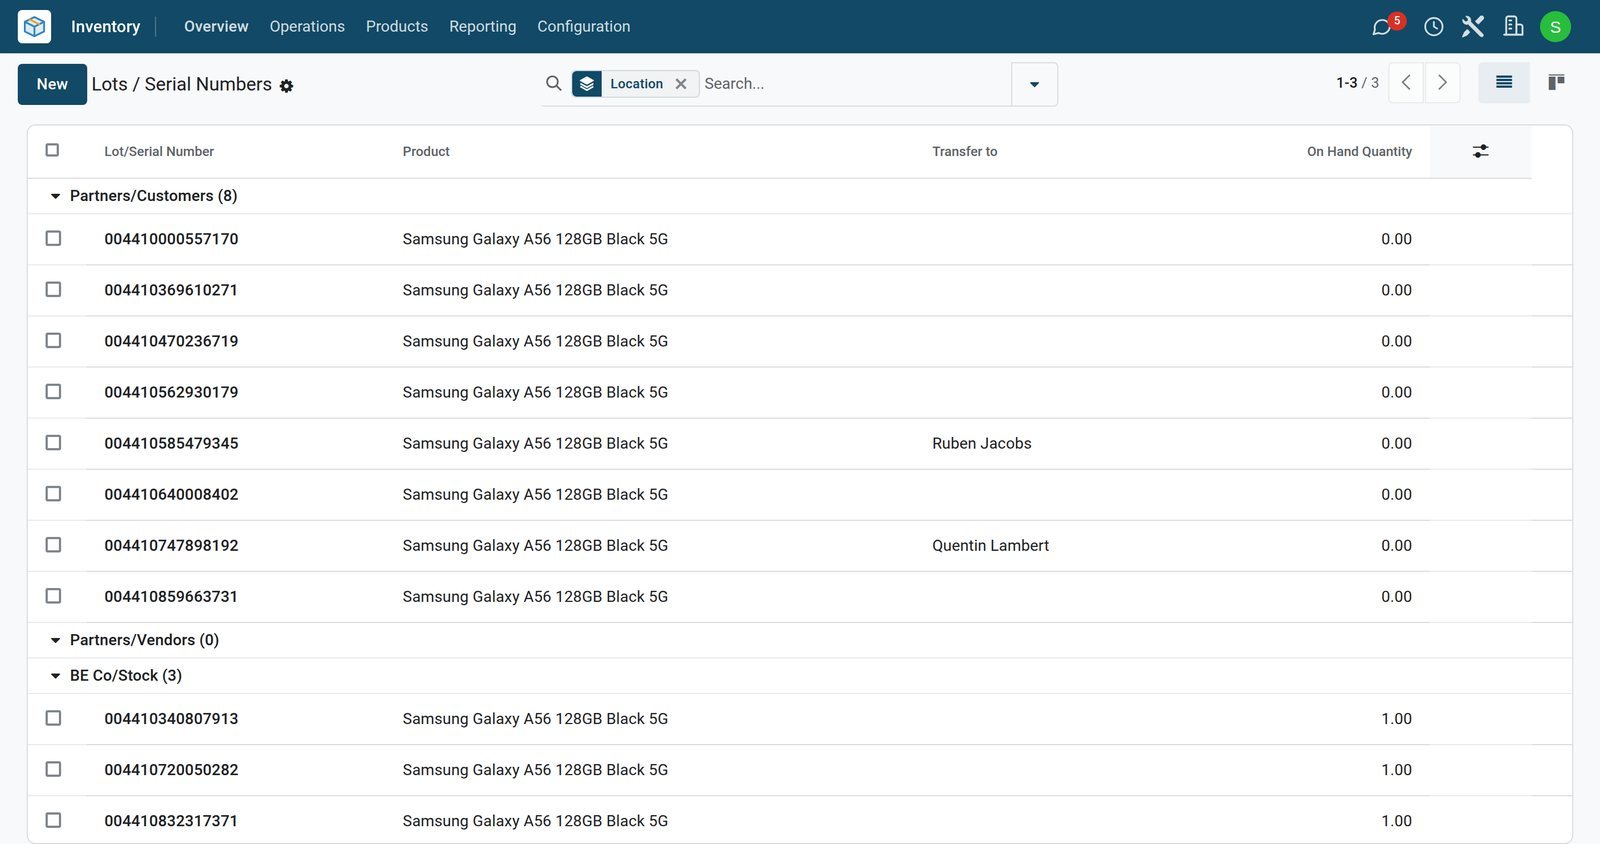This screenshot has width=1600, height=844.
Task: Switch to kanban view
Action: click(x=1556, y=83)
